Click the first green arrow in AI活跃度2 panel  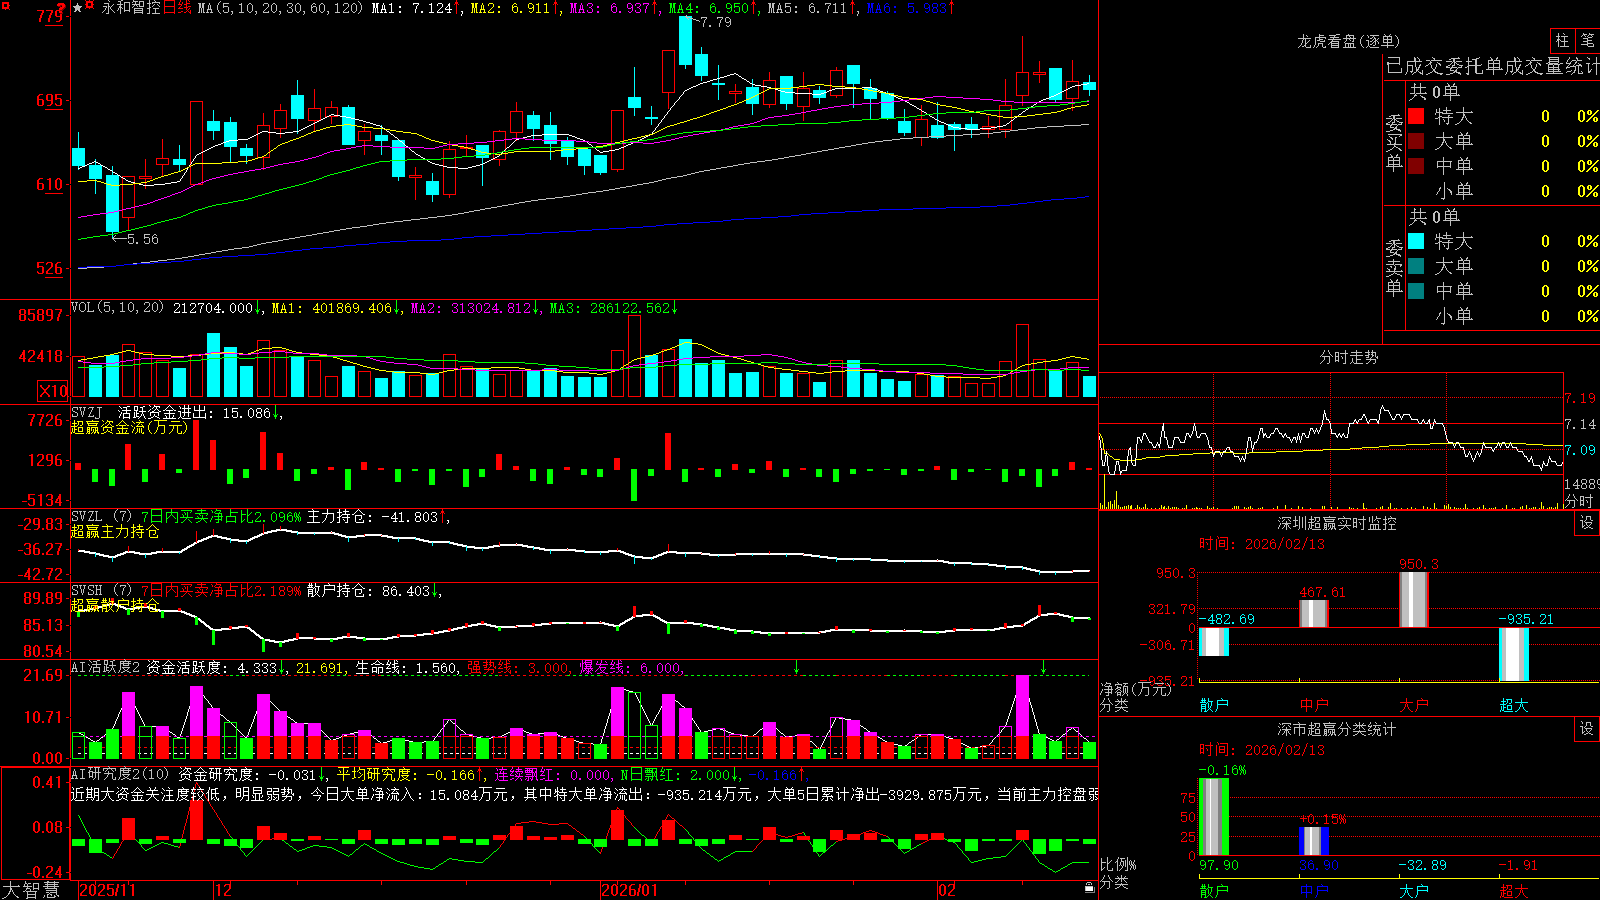(796, 667)
